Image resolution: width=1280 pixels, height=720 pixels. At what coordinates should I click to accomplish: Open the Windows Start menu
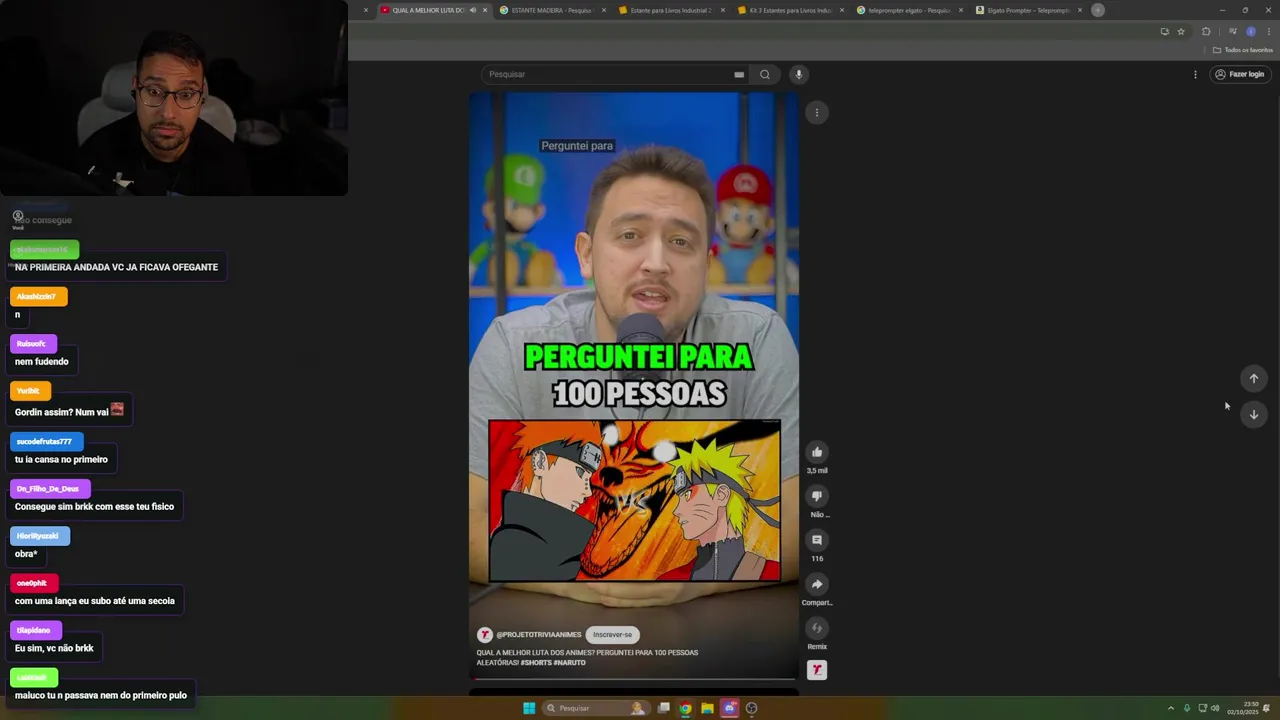529,708
